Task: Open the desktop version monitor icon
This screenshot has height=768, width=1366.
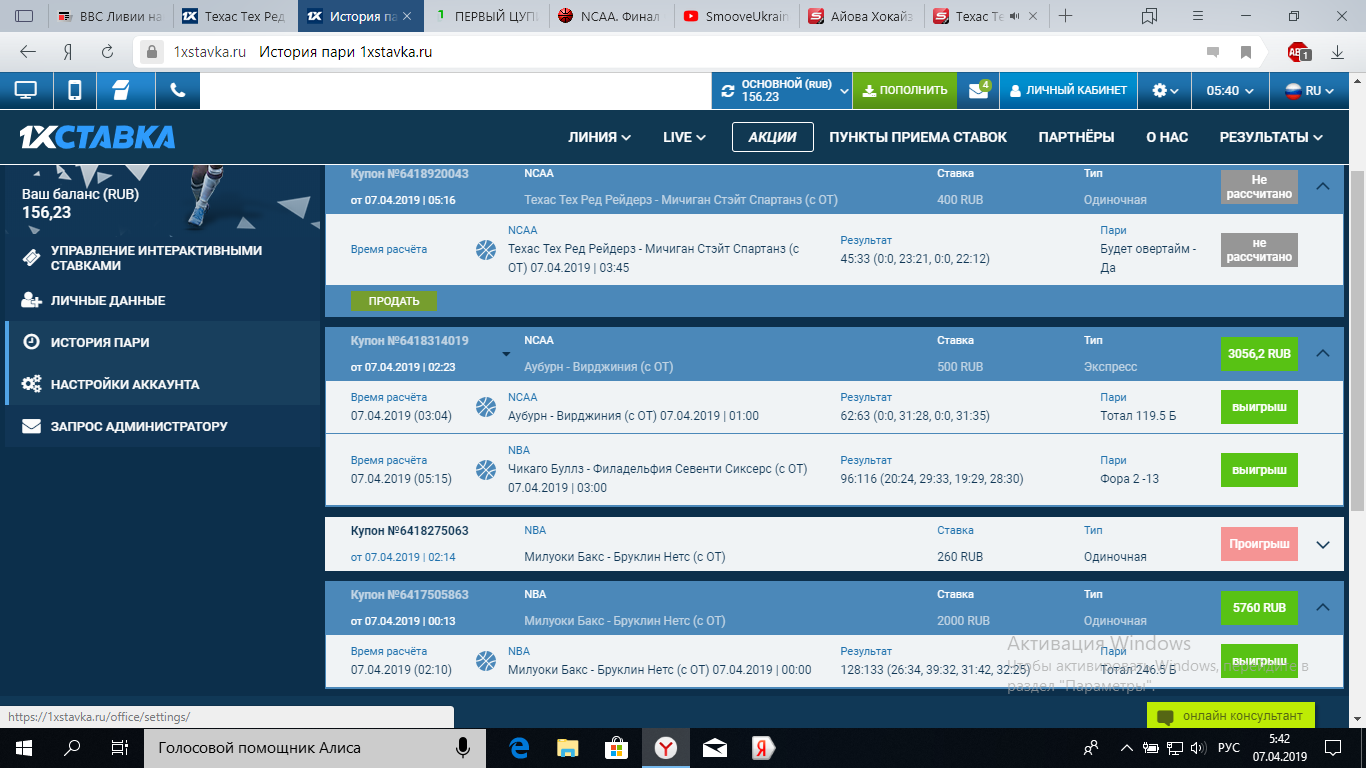Action: [x=26, y=90]
